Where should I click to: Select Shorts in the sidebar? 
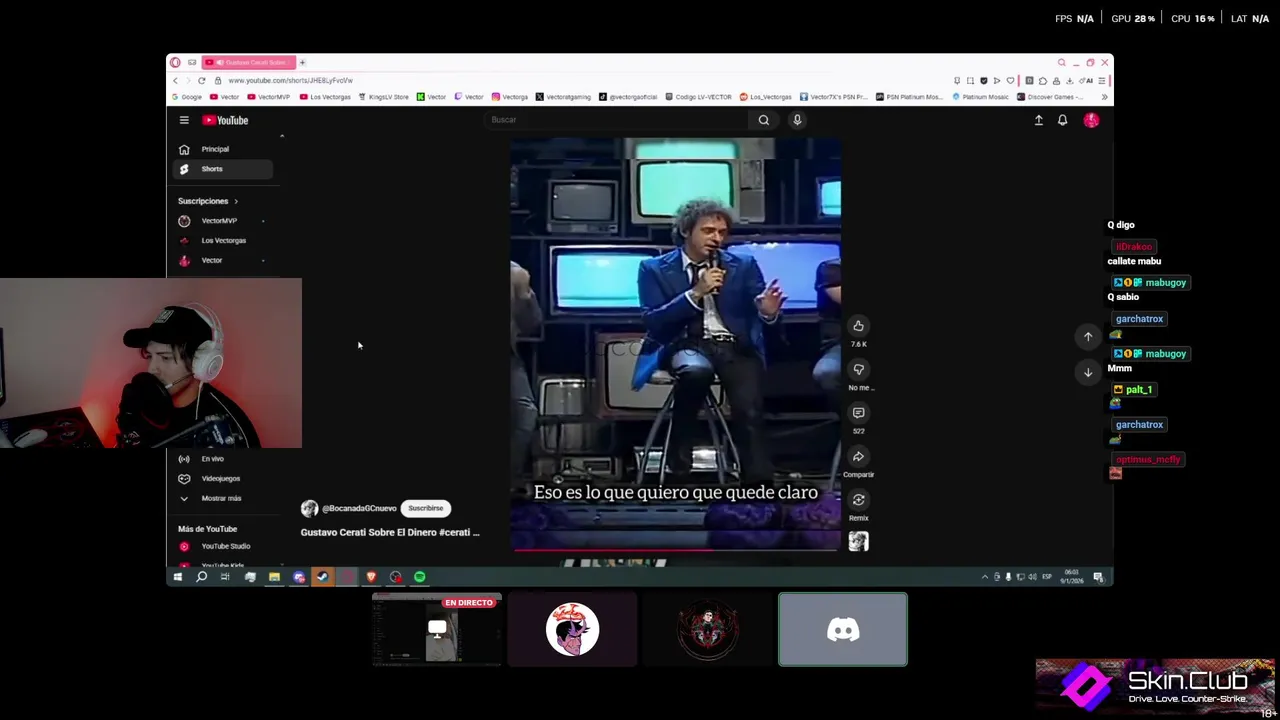coord(225,169)
